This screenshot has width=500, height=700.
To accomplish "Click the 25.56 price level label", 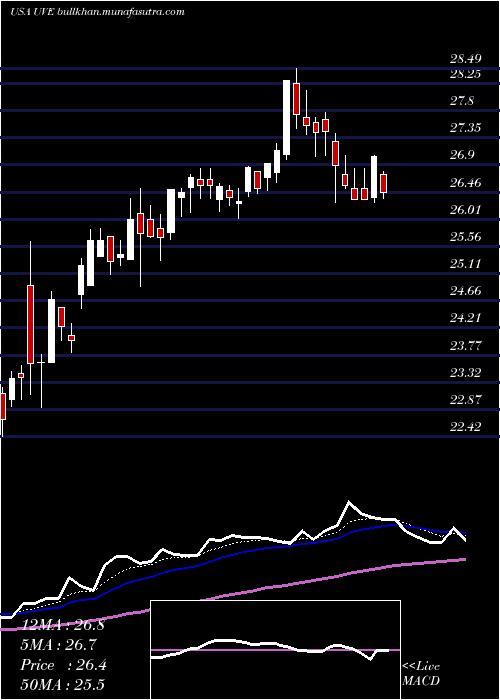I will click(x=465, y=237).
